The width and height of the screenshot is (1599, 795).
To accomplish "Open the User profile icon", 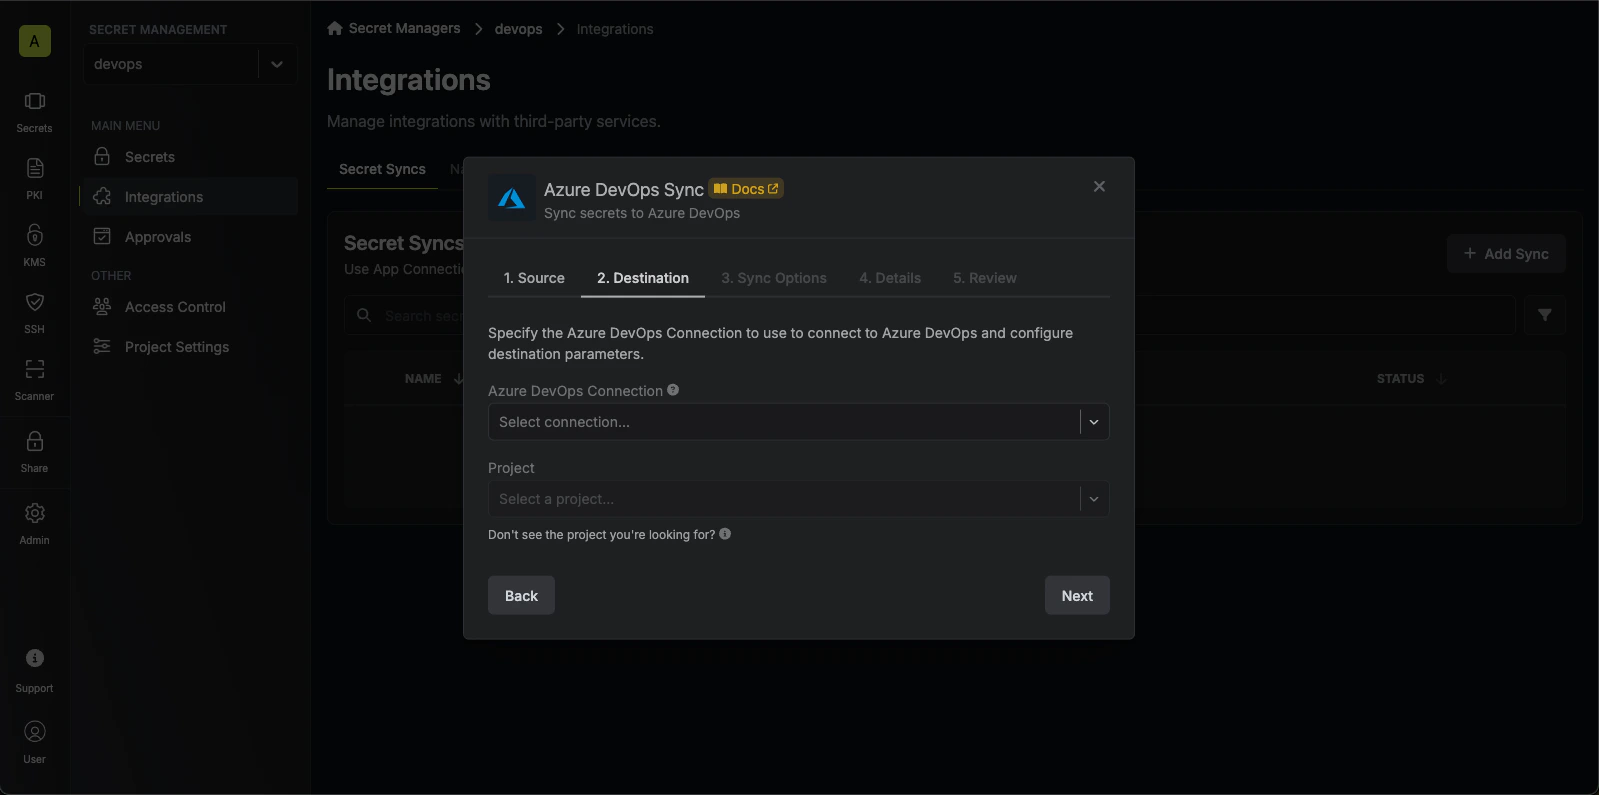I will coord(34,742).
